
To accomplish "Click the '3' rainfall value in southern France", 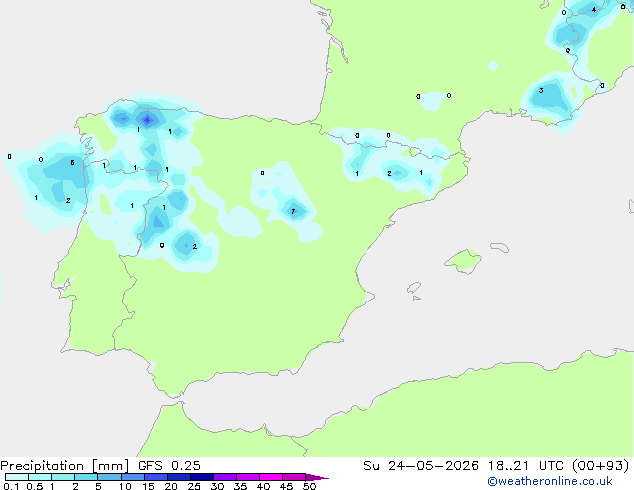I will pos(541,90).
